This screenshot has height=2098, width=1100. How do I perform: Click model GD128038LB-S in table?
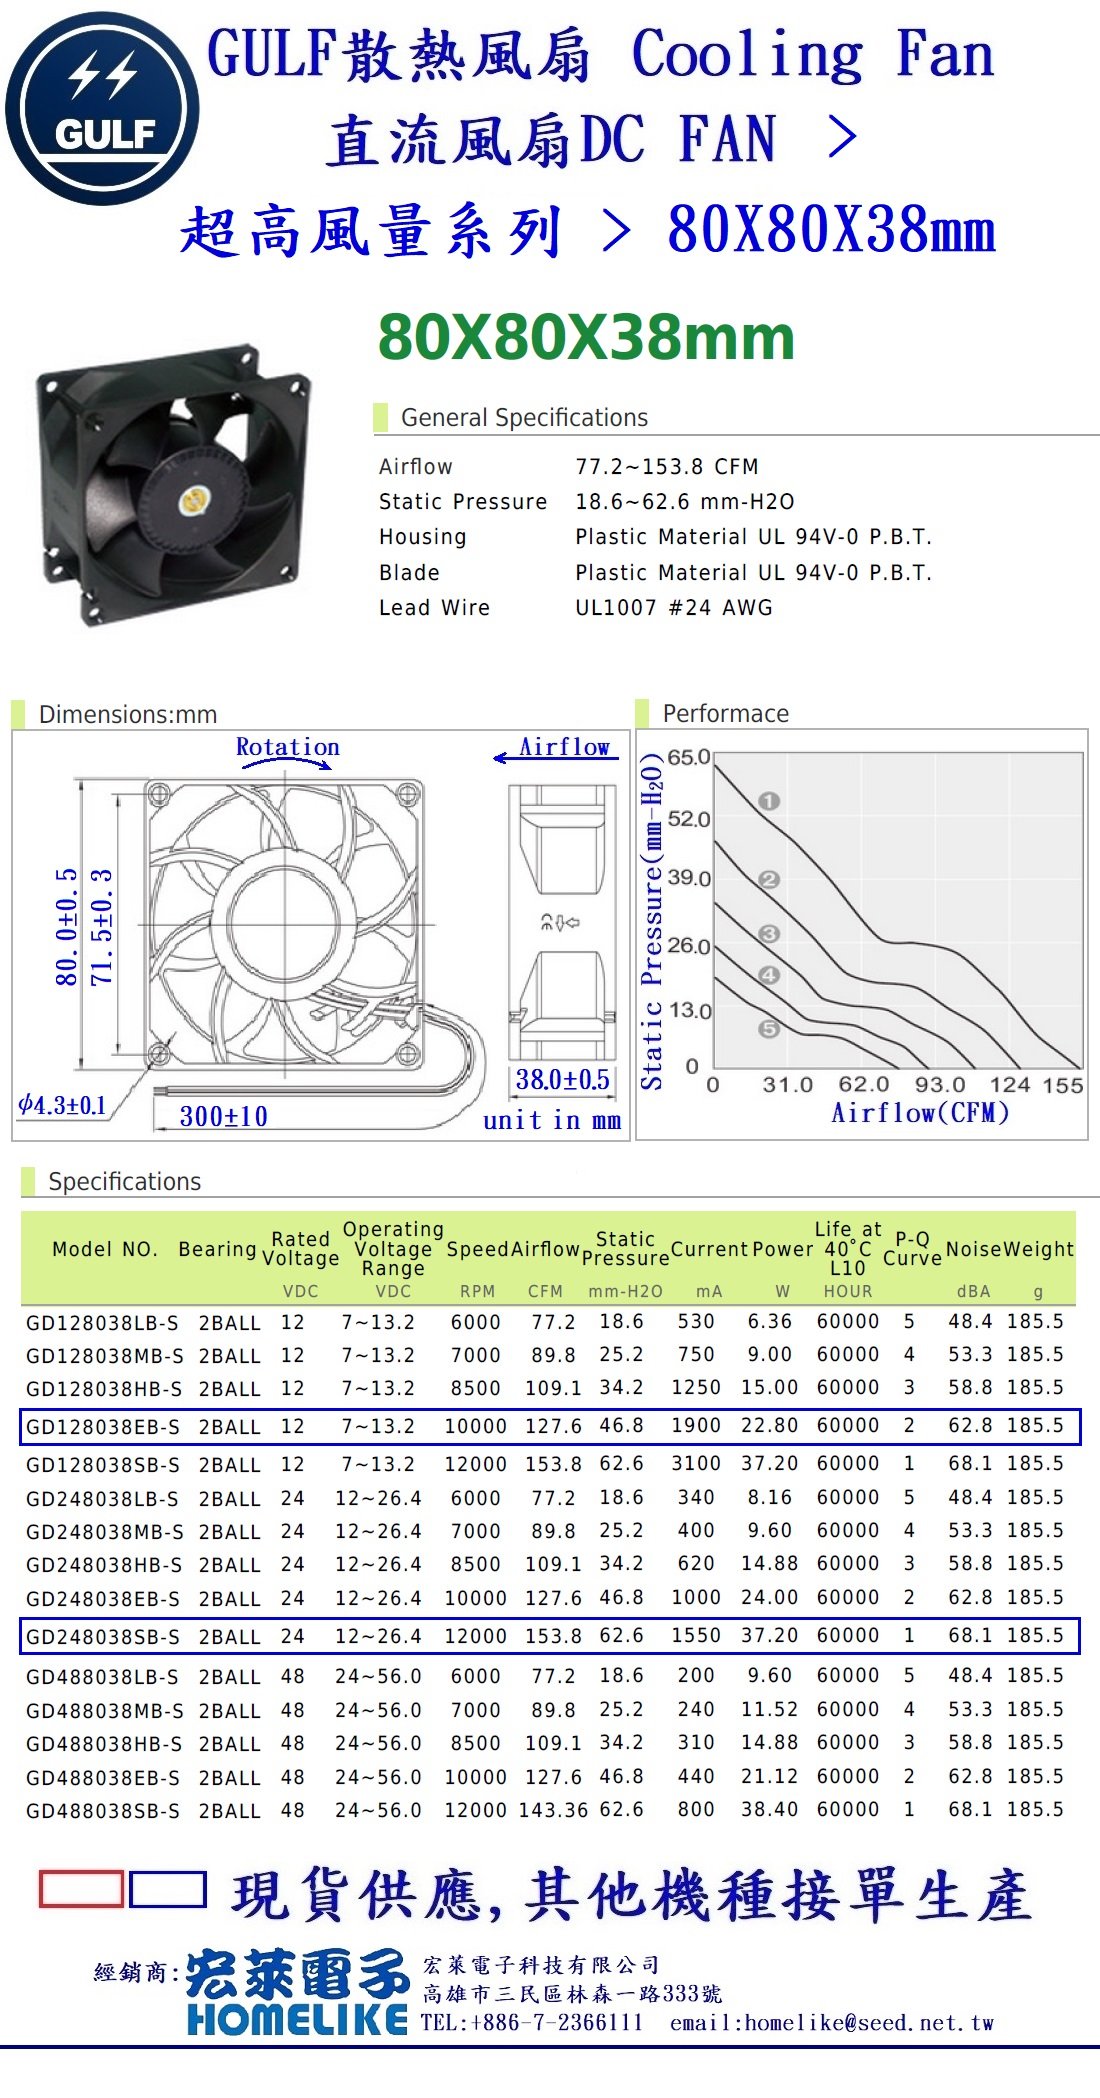[x=102, y=1322]
